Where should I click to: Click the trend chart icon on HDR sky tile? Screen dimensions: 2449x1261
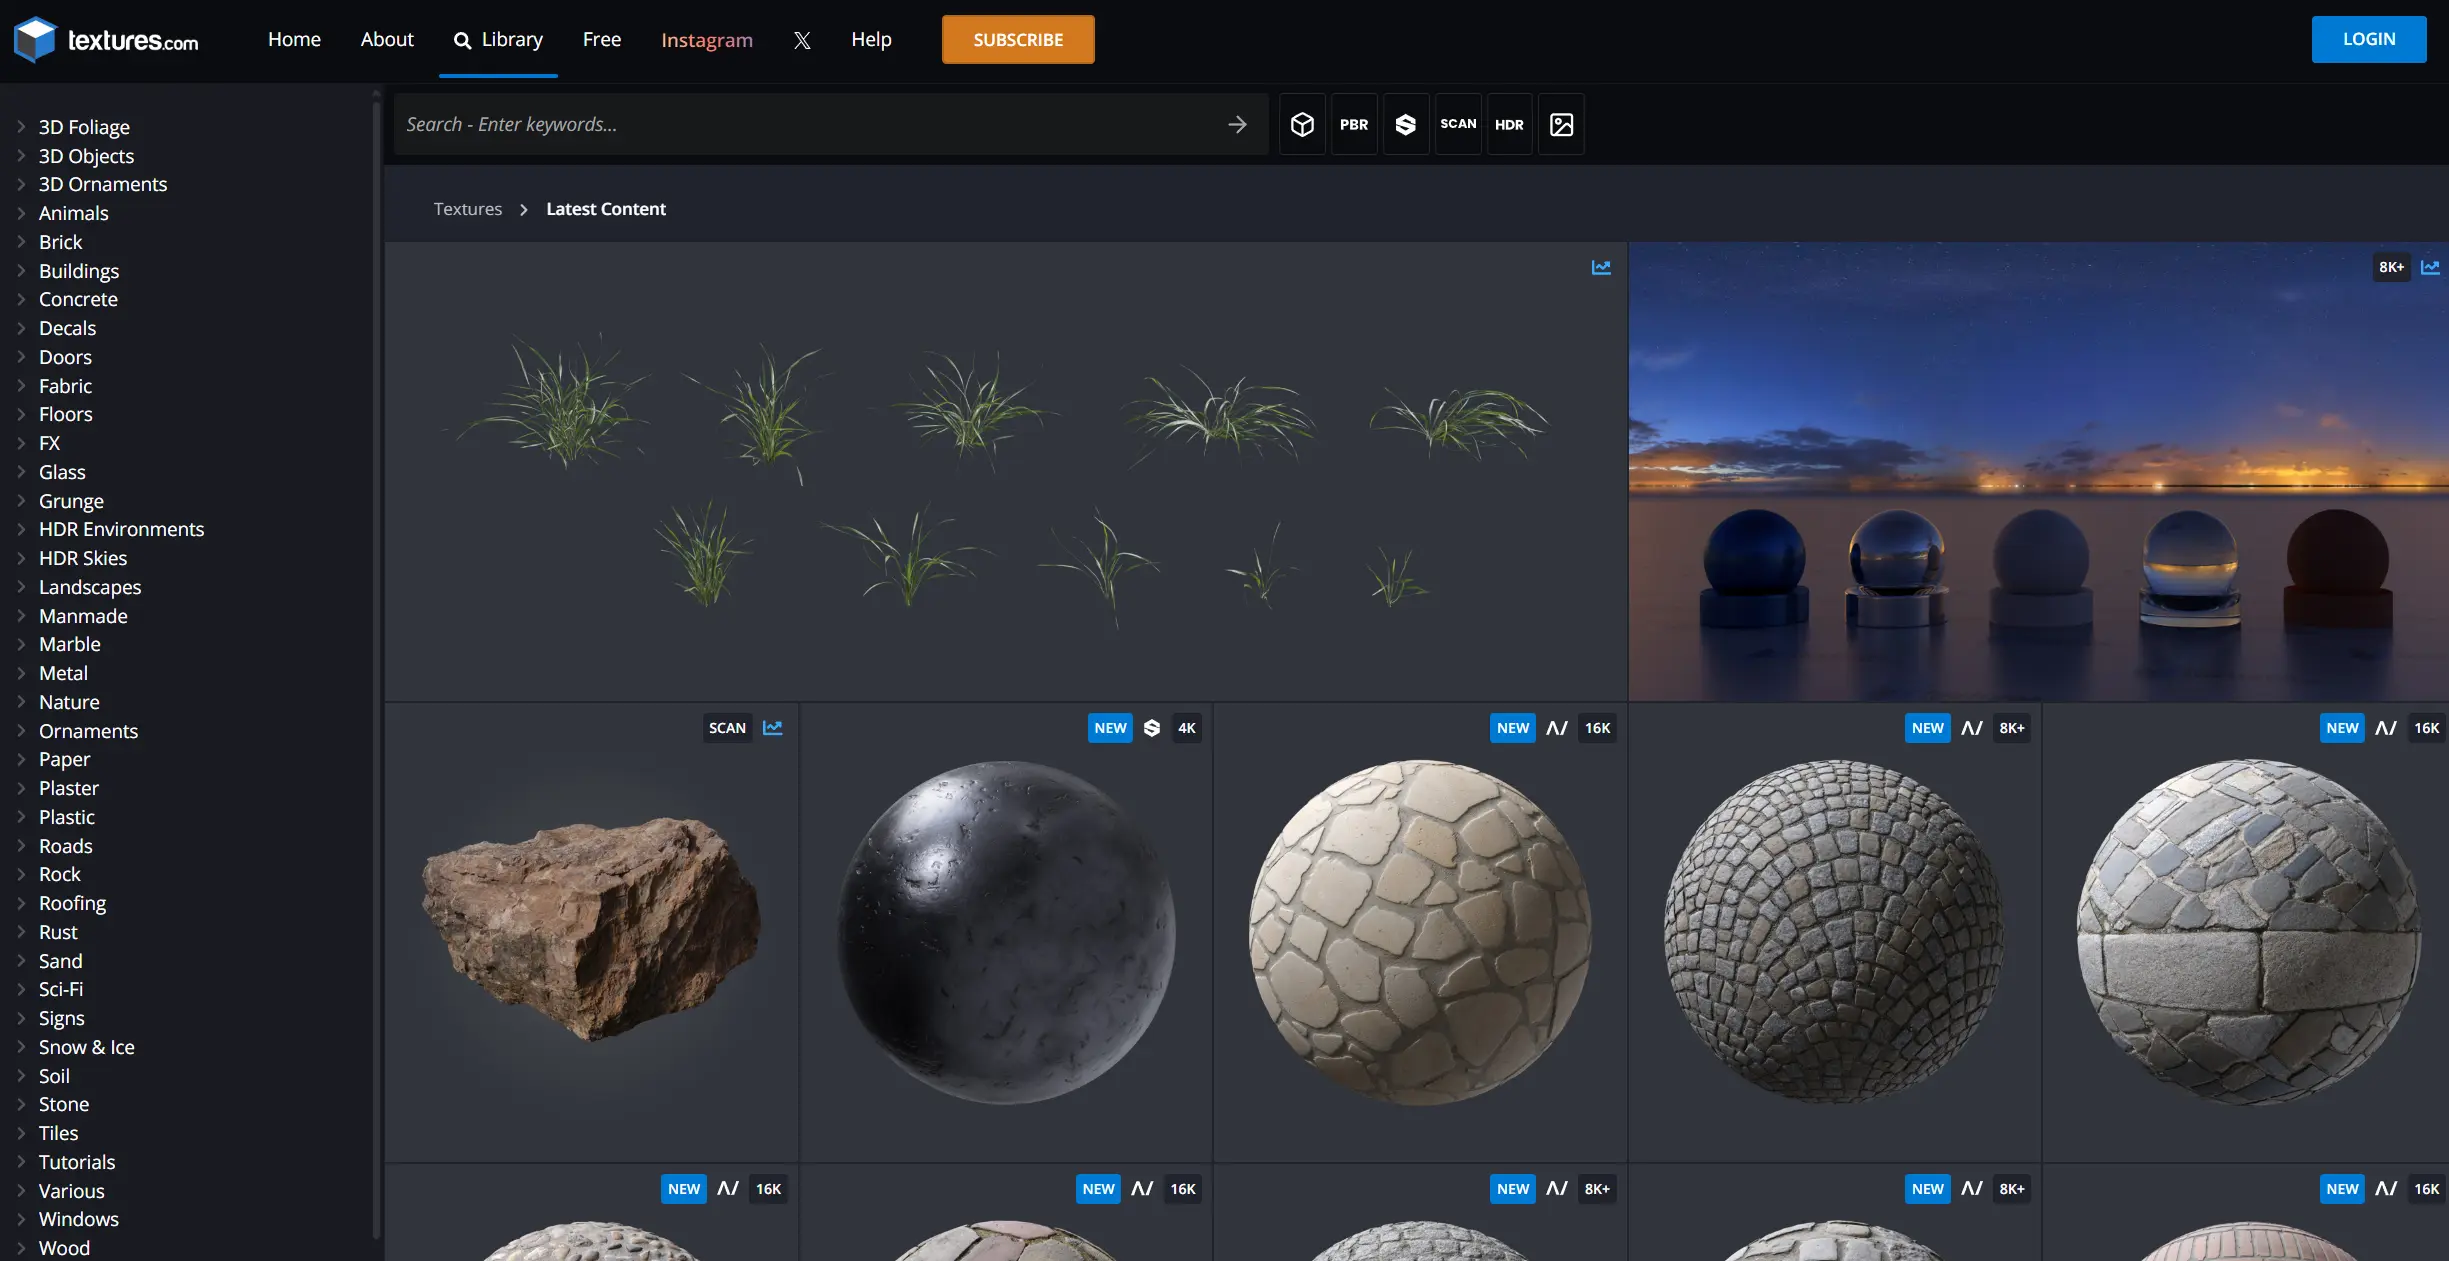click(x=2430, y=267)
